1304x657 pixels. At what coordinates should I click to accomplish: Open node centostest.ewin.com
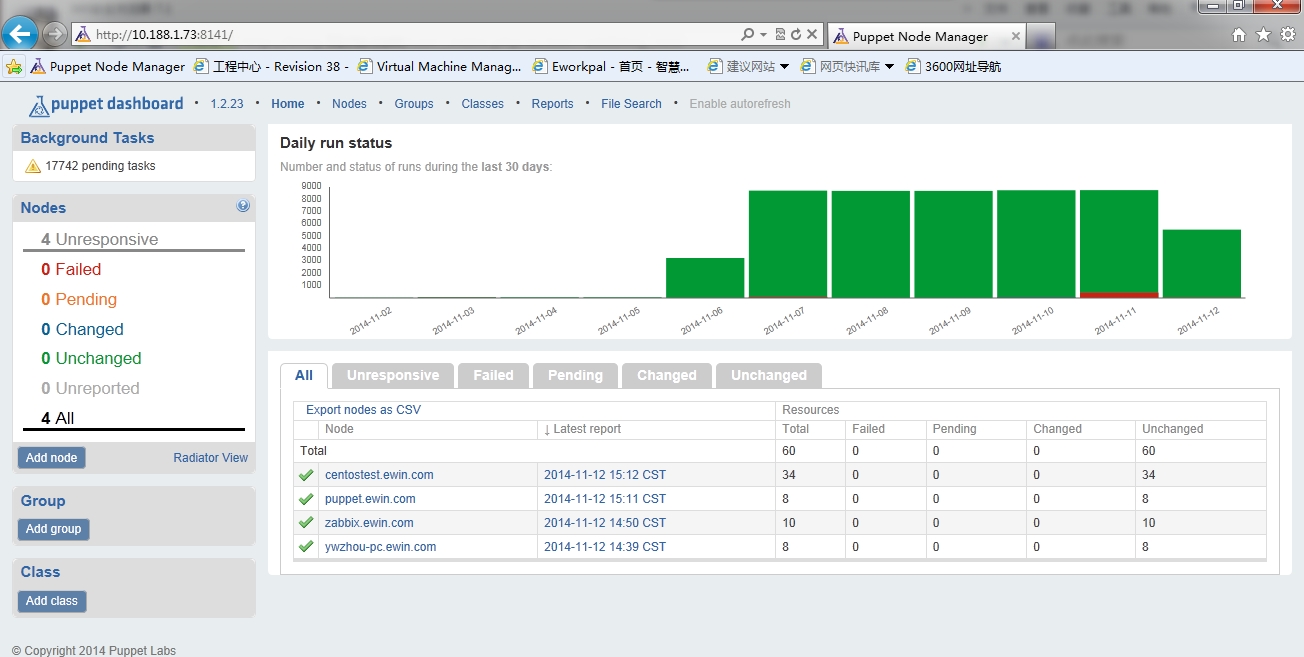379,475
